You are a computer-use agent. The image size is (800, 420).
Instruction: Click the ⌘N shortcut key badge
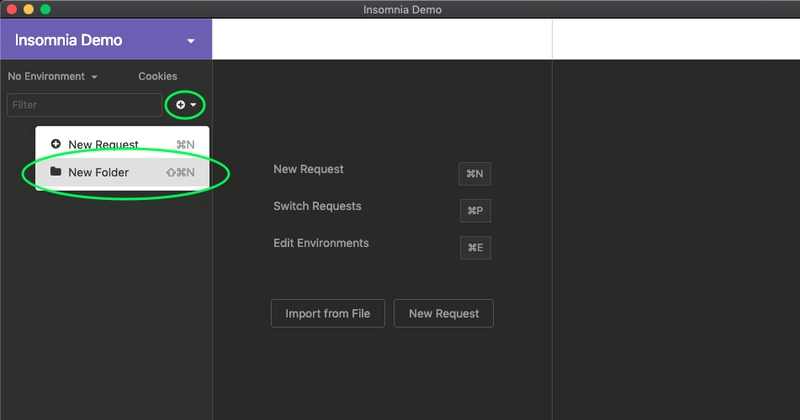tap(474, 174)
